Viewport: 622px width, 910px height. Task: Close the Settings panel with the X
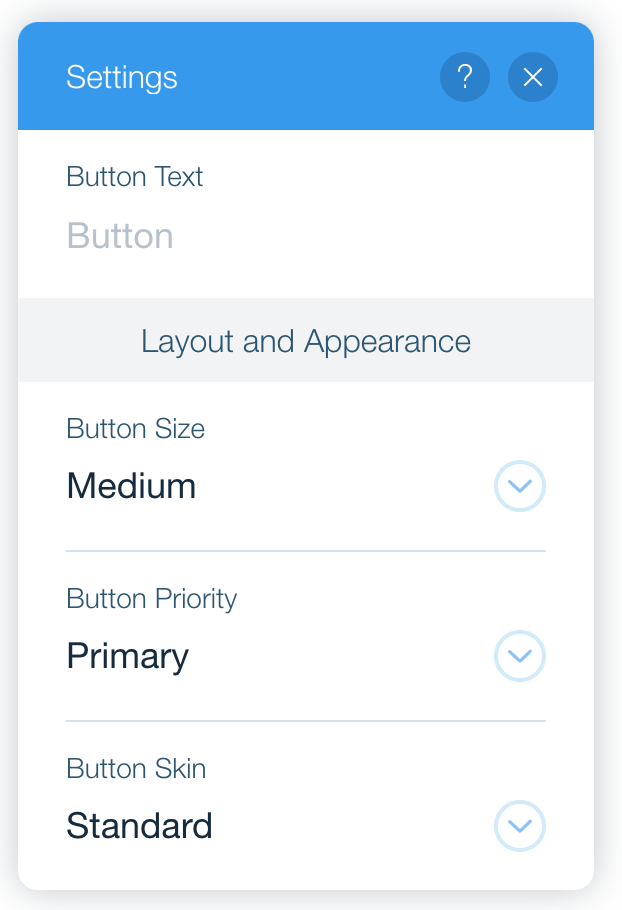coord(533,77)
